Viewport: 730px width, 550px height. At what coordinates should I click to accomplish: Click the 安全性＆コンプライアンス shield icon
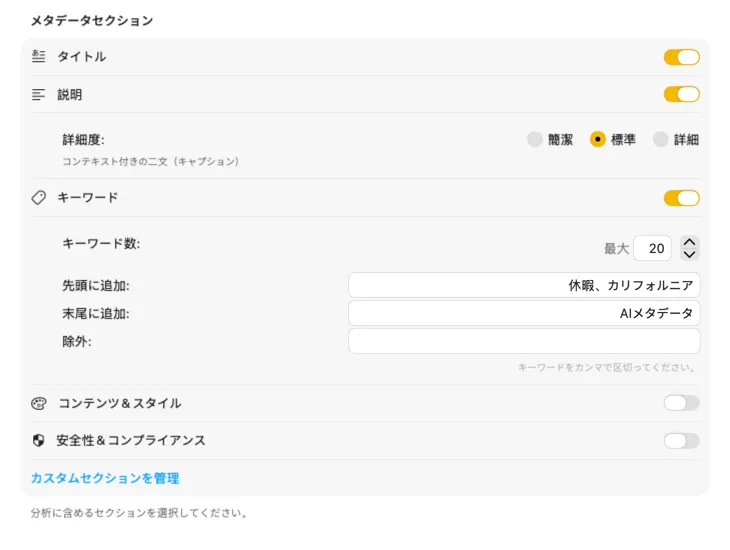tap(39, 441)
